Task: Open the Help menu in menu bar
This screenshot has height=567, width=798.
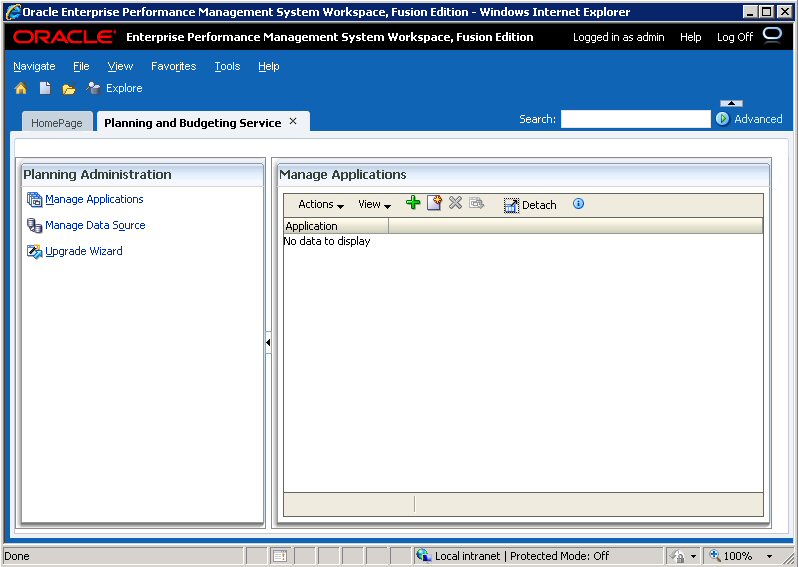Action: 269,66
